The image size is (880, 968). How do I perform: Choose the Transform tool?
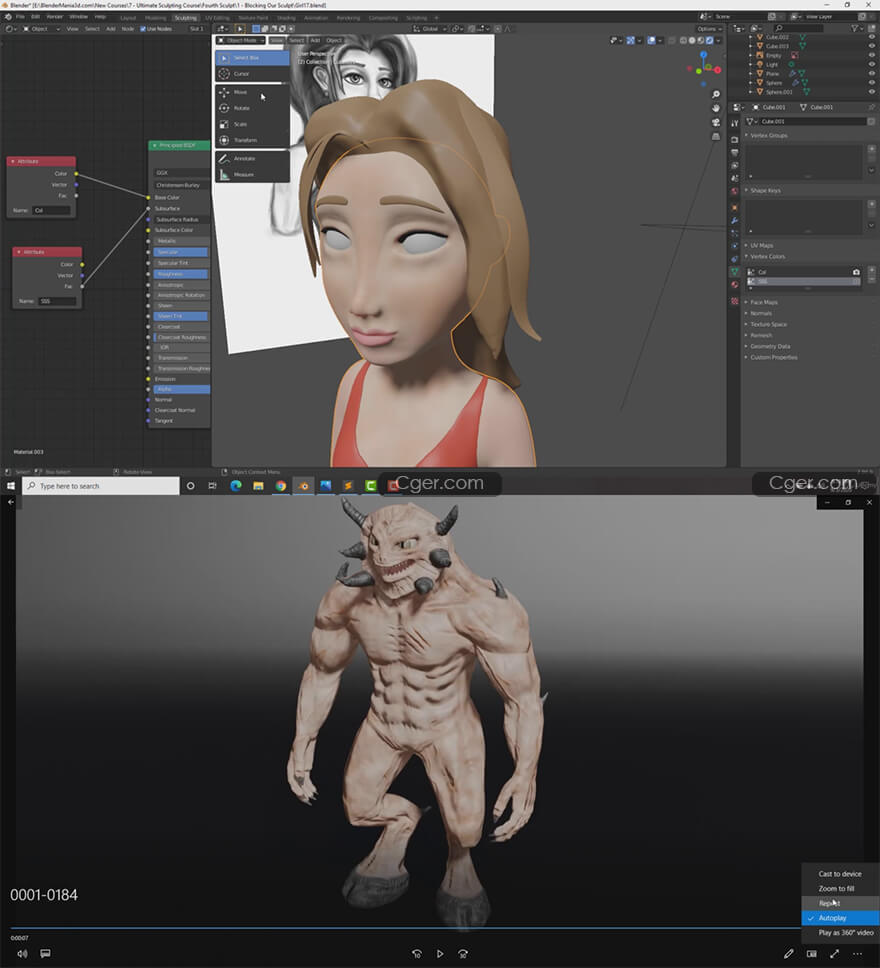point(252,140)
